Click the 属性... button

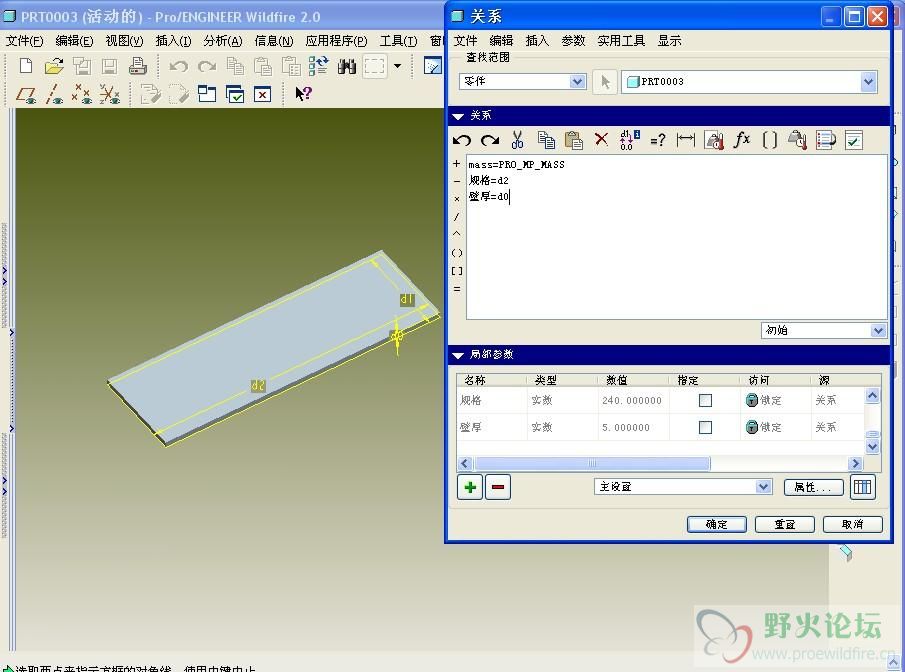813,487
